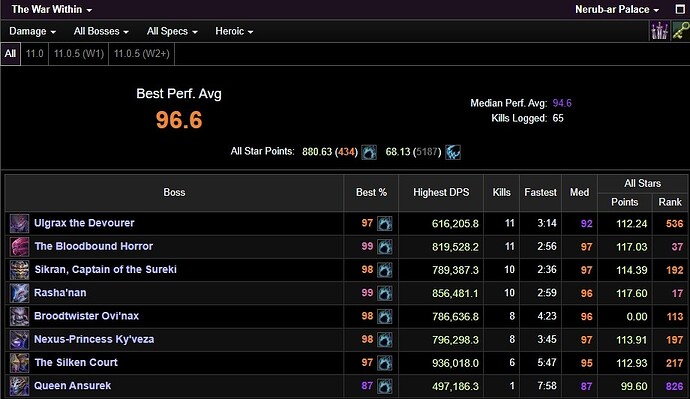The width and height of the screenshot is (690, 399).
Task: Sort by Fastest column header
Action: (540, 193)
